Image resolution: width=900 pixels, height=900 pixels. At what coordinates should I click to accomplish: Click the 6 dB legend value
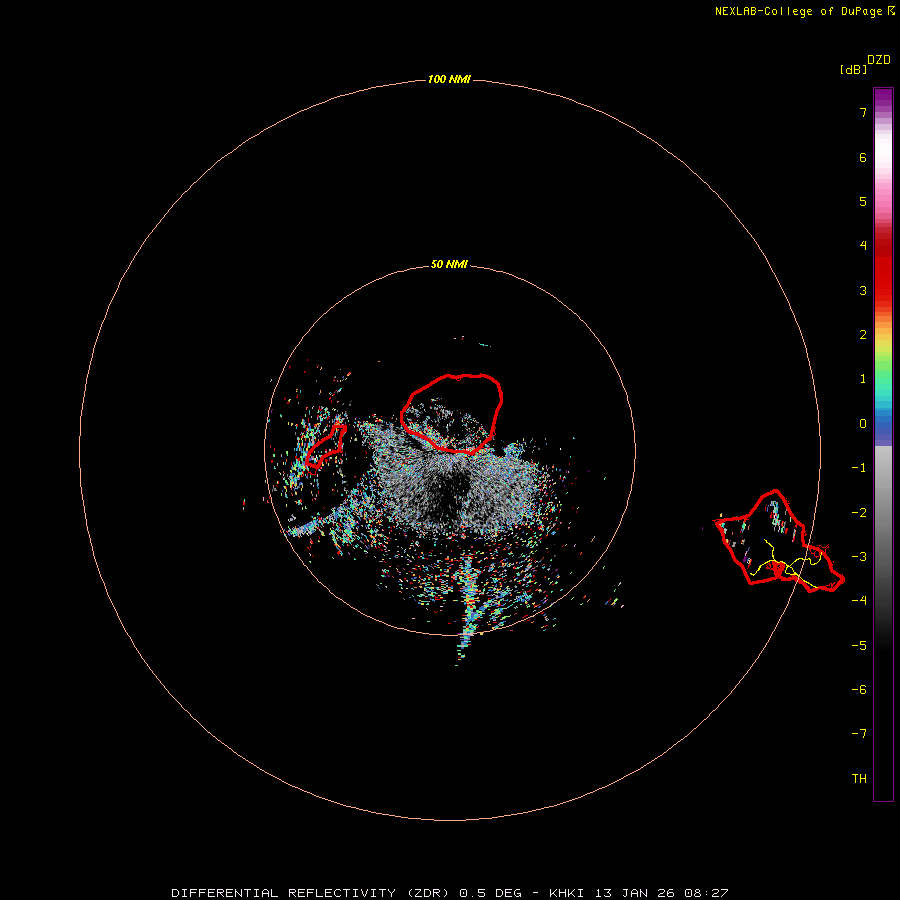click(863, 157)
